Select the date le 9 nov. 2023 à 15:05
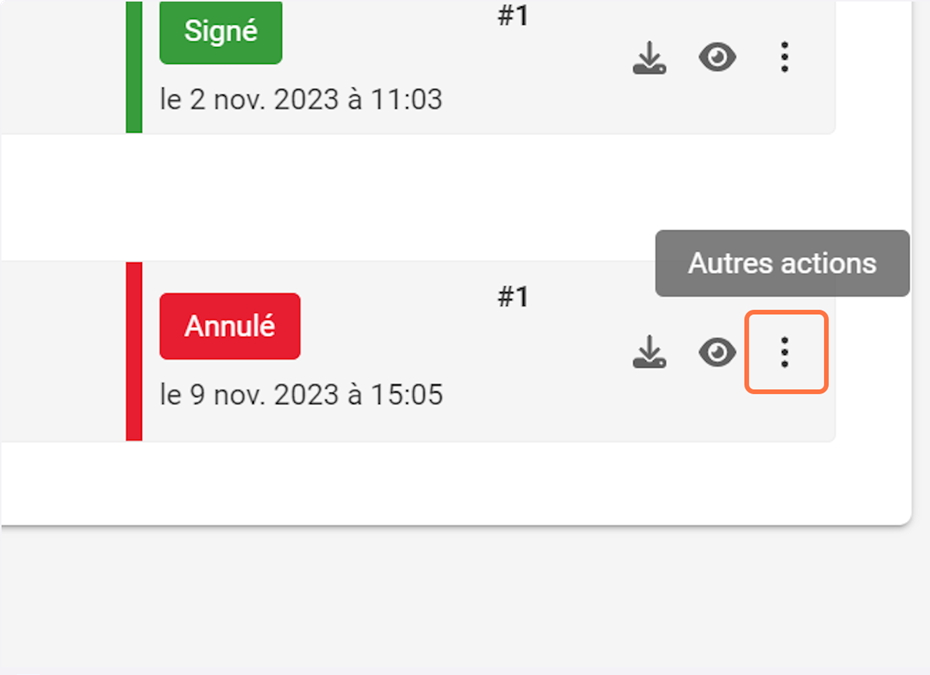Screen dimensions: 930x675 pyautogui.click(x=301, y=395)
